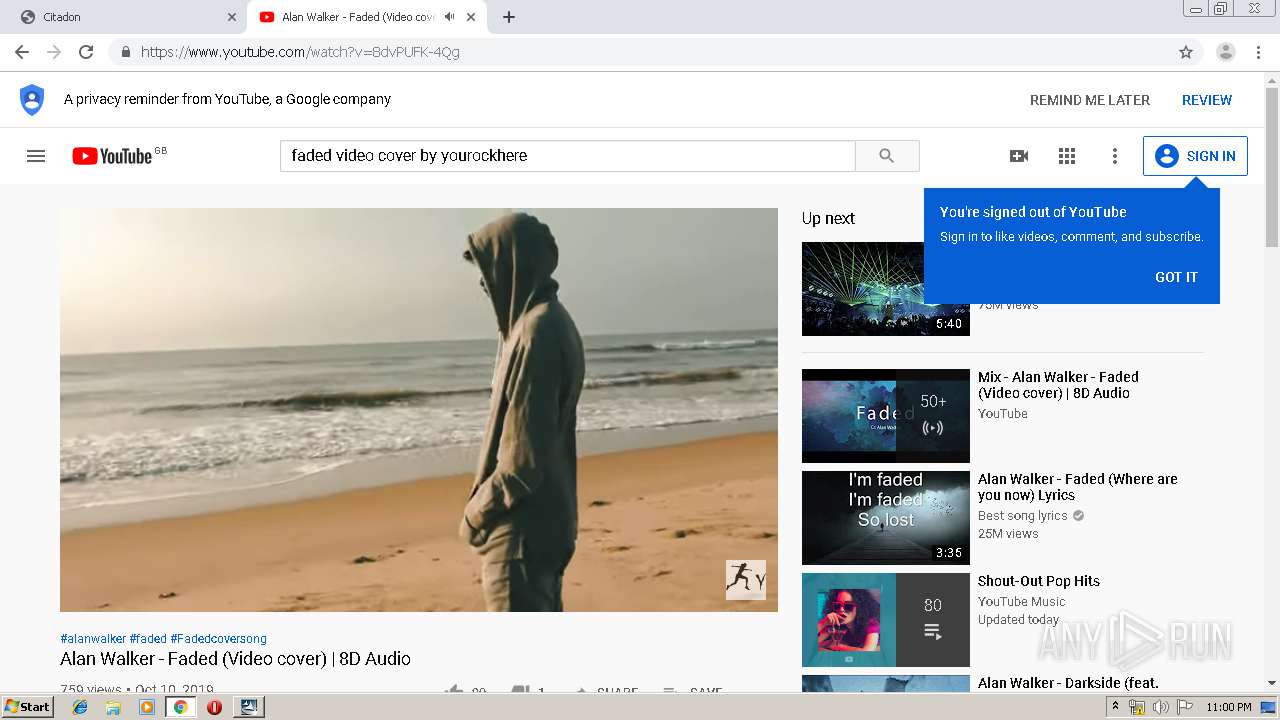
Task: Open the #Fadedcoversong hashtag
Action: (218, 638)
